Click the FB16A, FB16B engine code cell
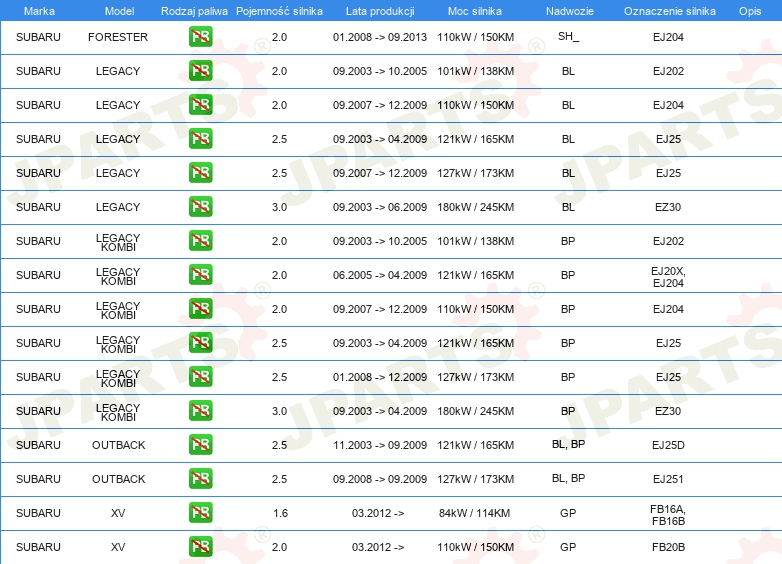 (668, 515)
